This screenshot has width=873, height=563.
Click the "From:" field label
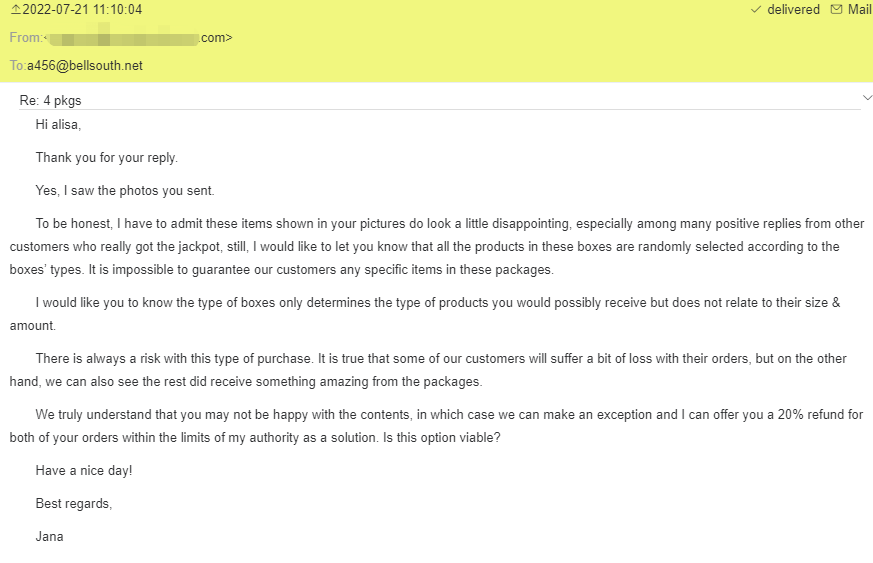(x=26, y=38)
